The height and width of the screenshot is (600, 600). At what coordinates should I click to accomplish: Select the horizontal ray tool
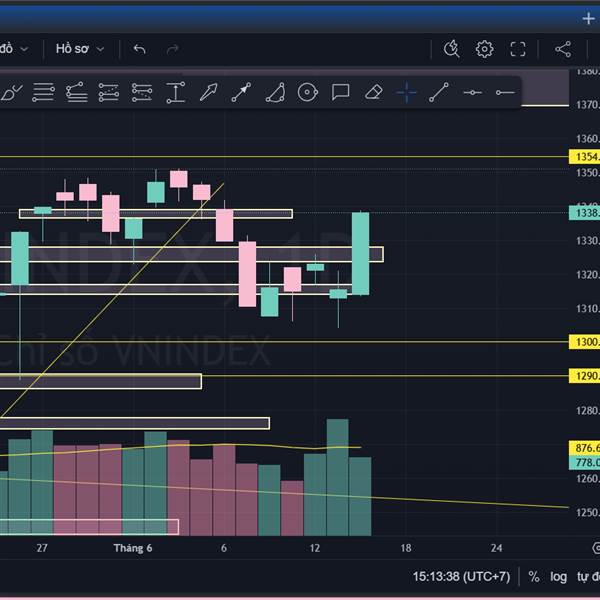(x=505, y=92)
